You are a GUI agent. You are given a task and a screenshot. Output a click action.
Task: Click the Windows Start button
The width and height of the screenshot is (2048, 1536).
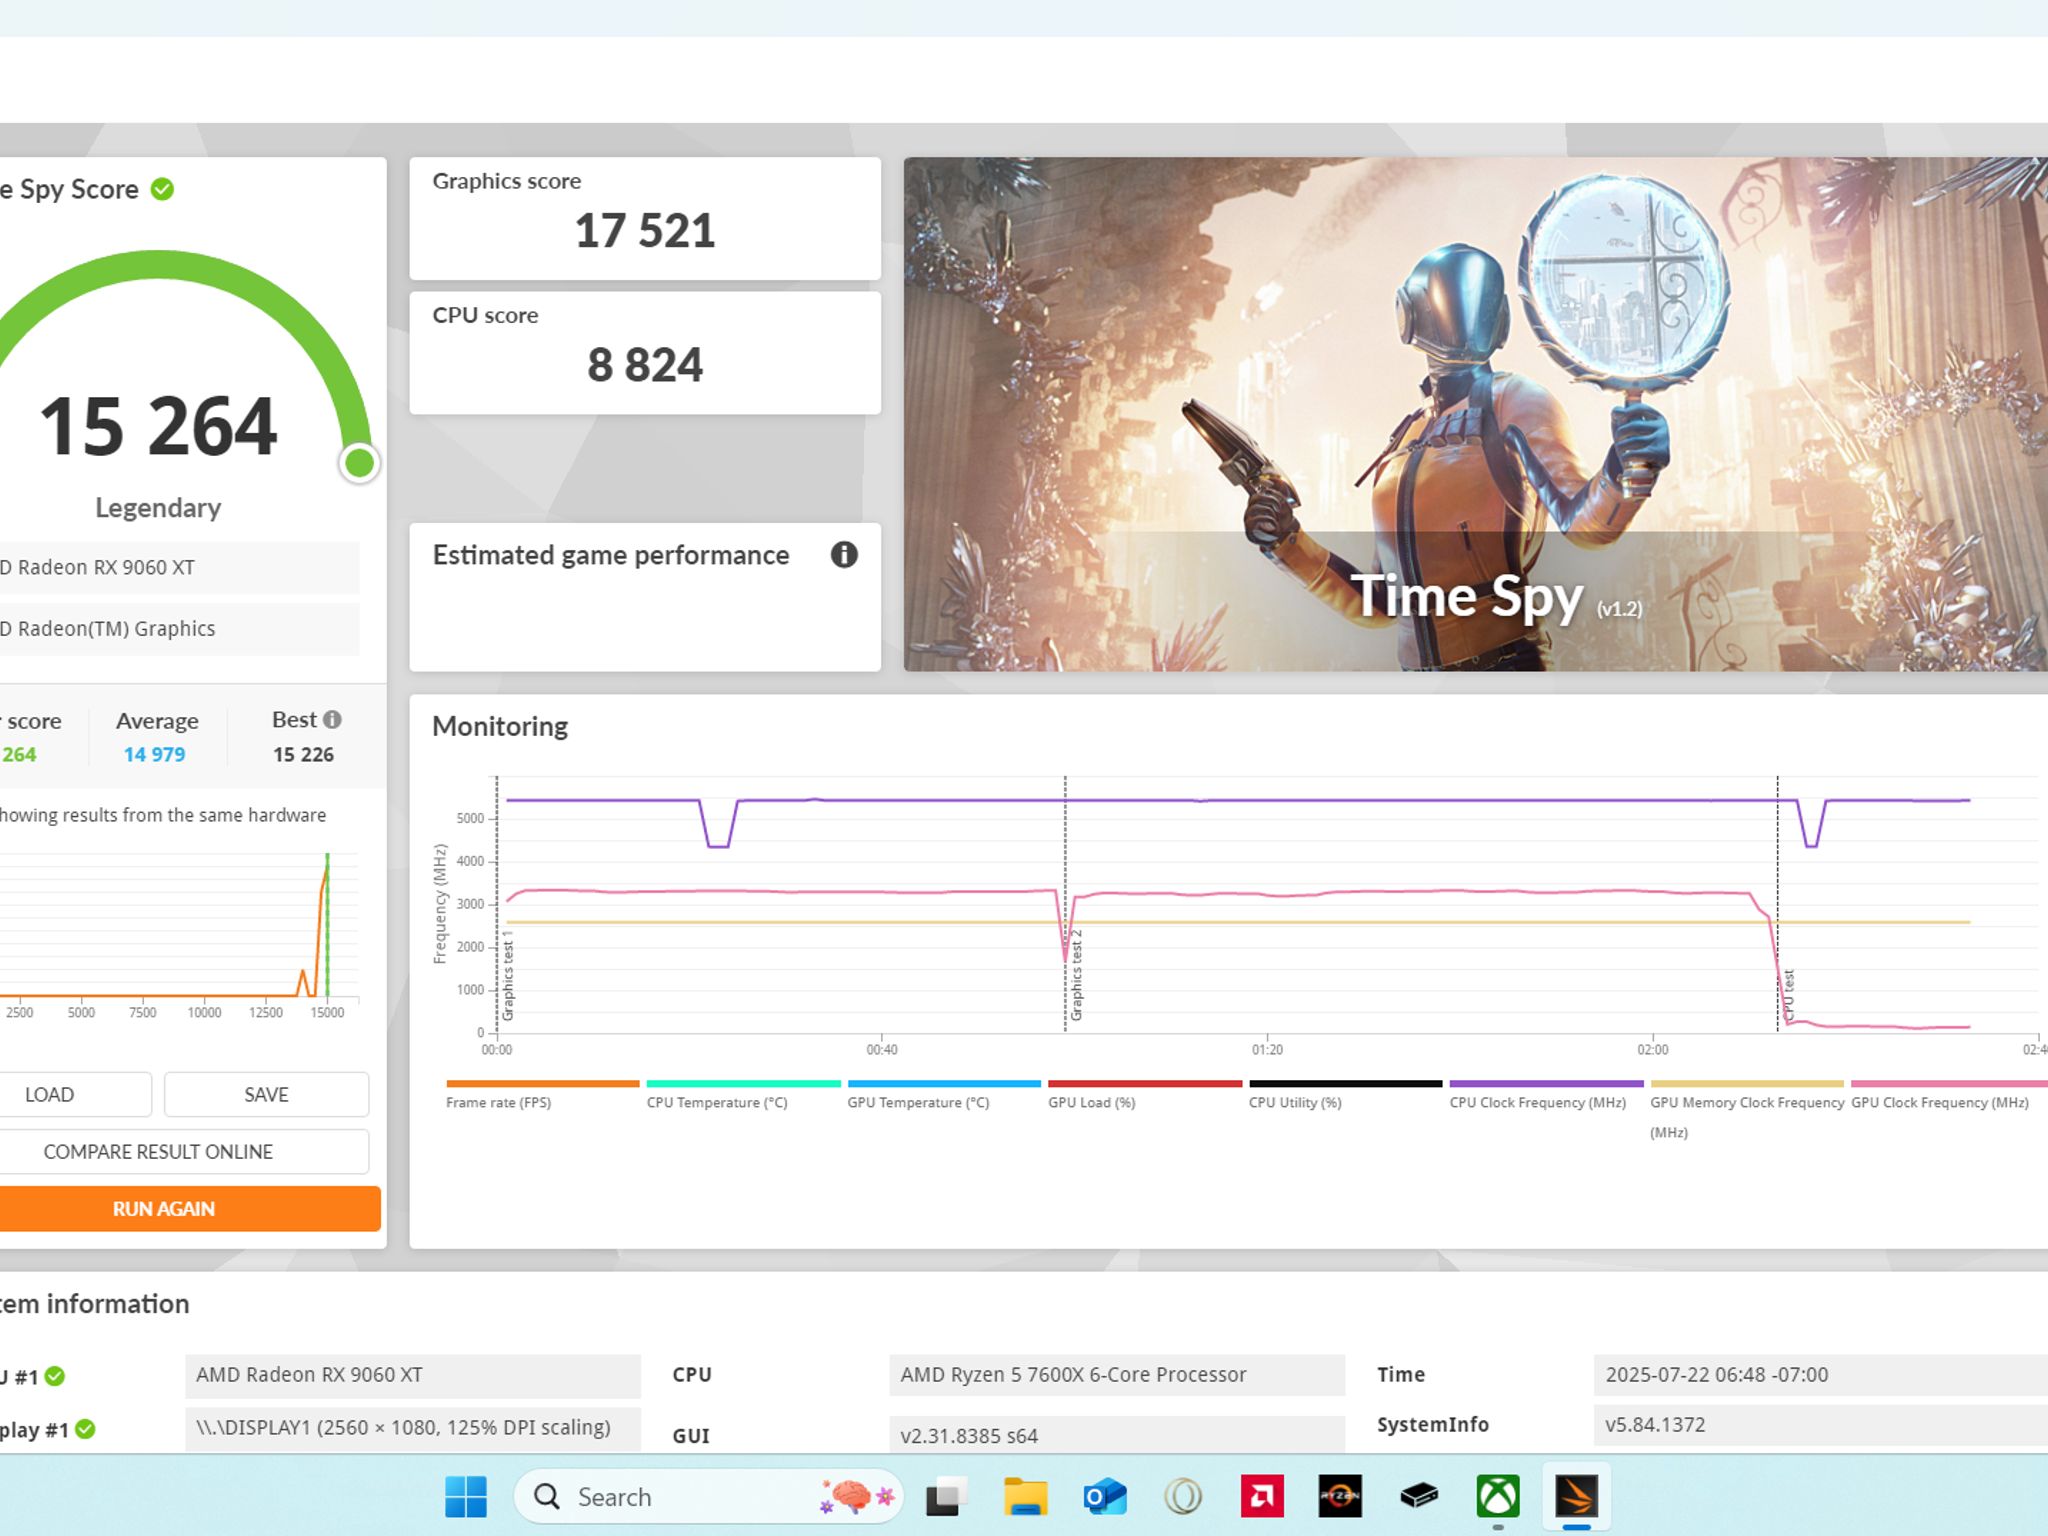tap(466, 1496)
